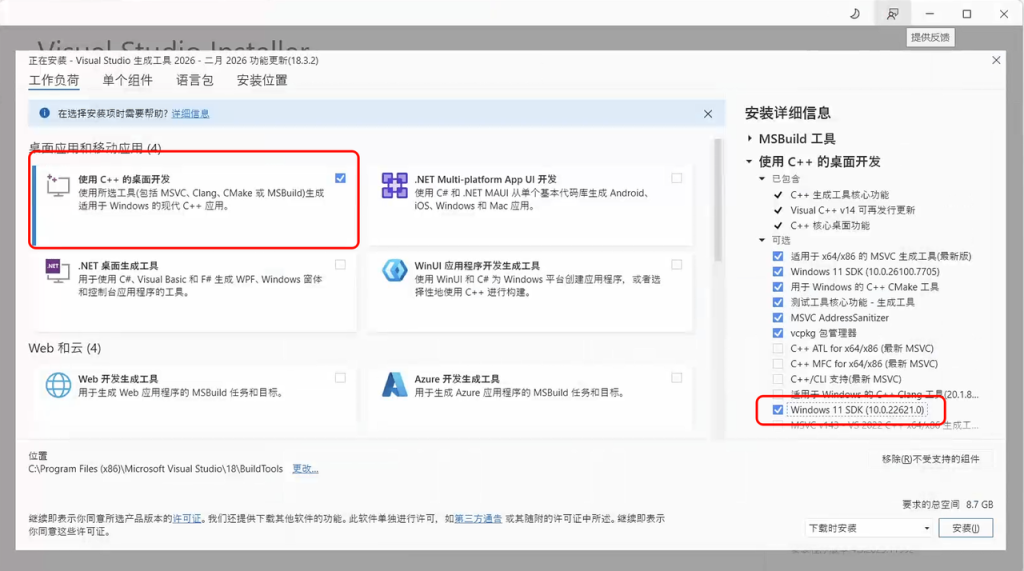Image resolution: width=1024 pixels, height=571 pixels.
Task: Enable C++ ATL for x64/x86 checkbox
Action: [x=779, y=348]
